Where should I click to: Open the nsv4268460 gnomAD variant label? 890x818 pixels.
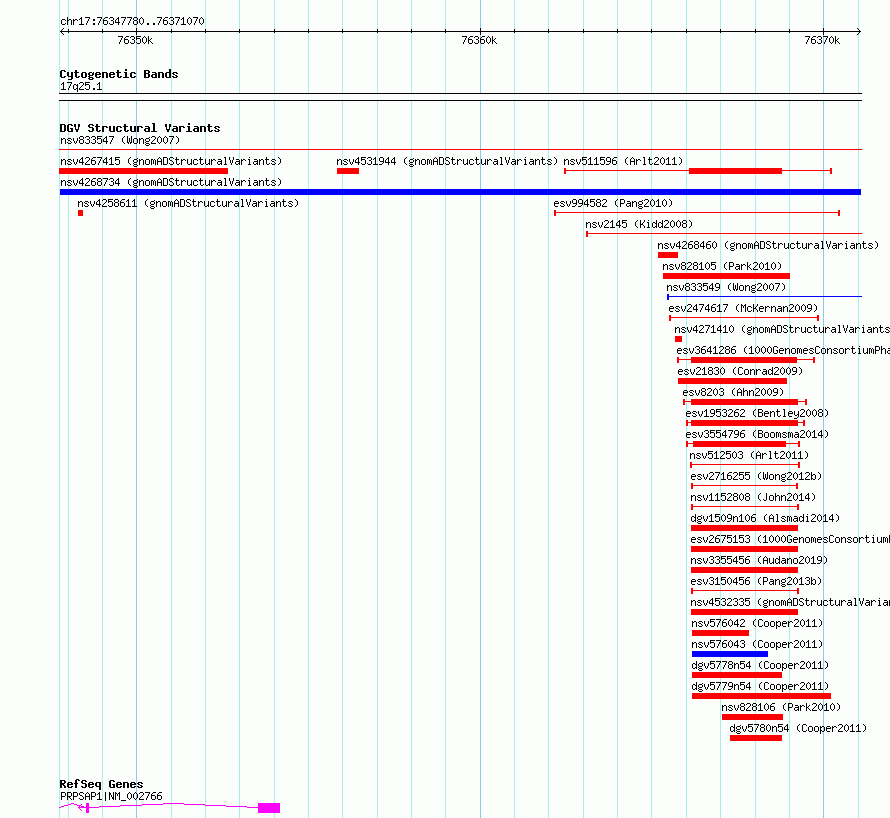(768, 245)
